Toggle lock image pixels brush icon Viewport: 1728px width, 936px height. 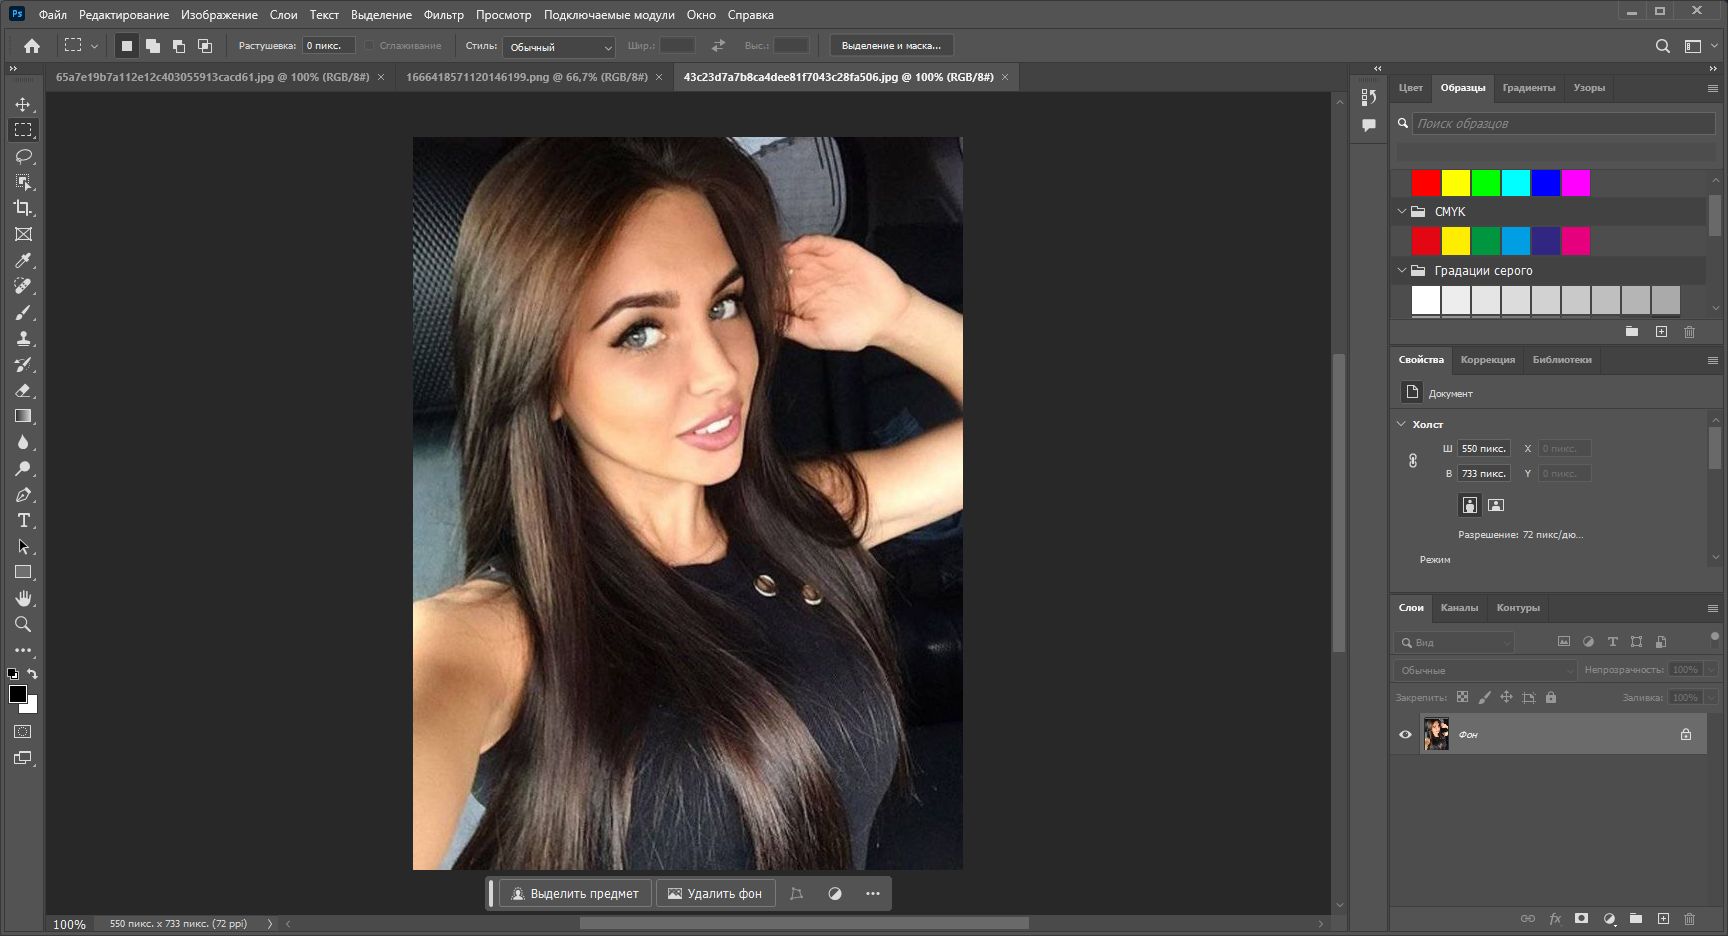1484,697
